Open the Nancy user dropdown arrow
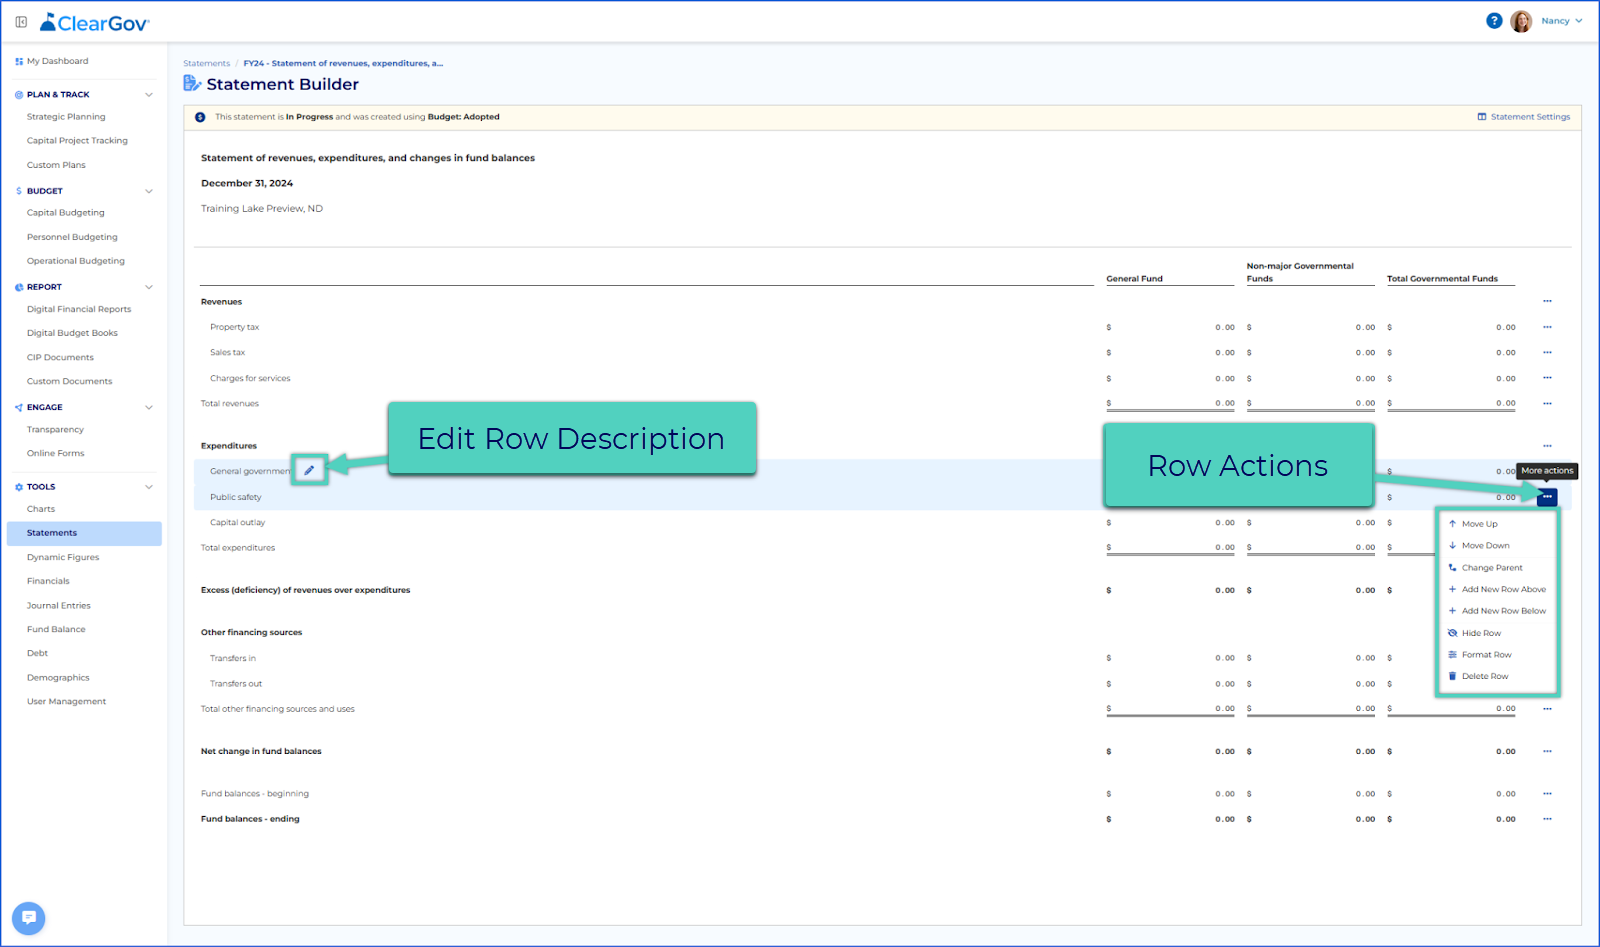This screenshot has width=1600, height=947. tap(1579, 21)
